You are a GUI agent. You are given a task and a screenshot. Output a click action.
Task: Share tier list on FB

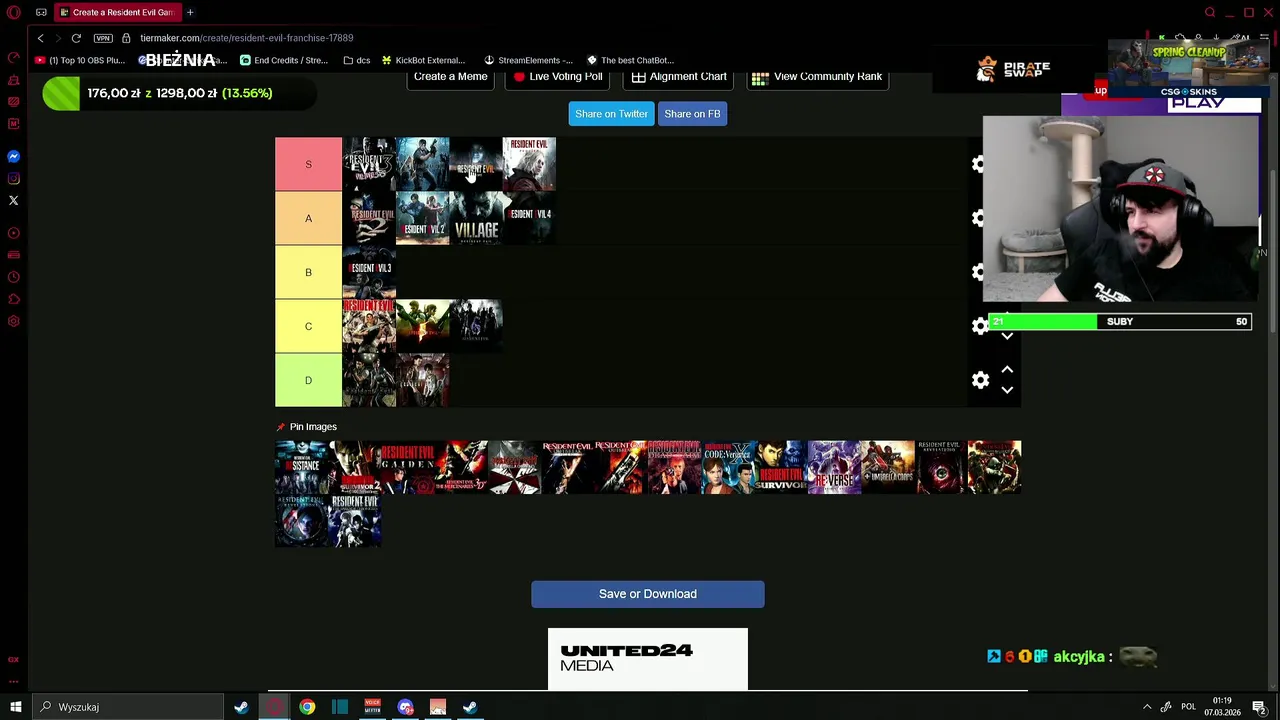[692, 114]
